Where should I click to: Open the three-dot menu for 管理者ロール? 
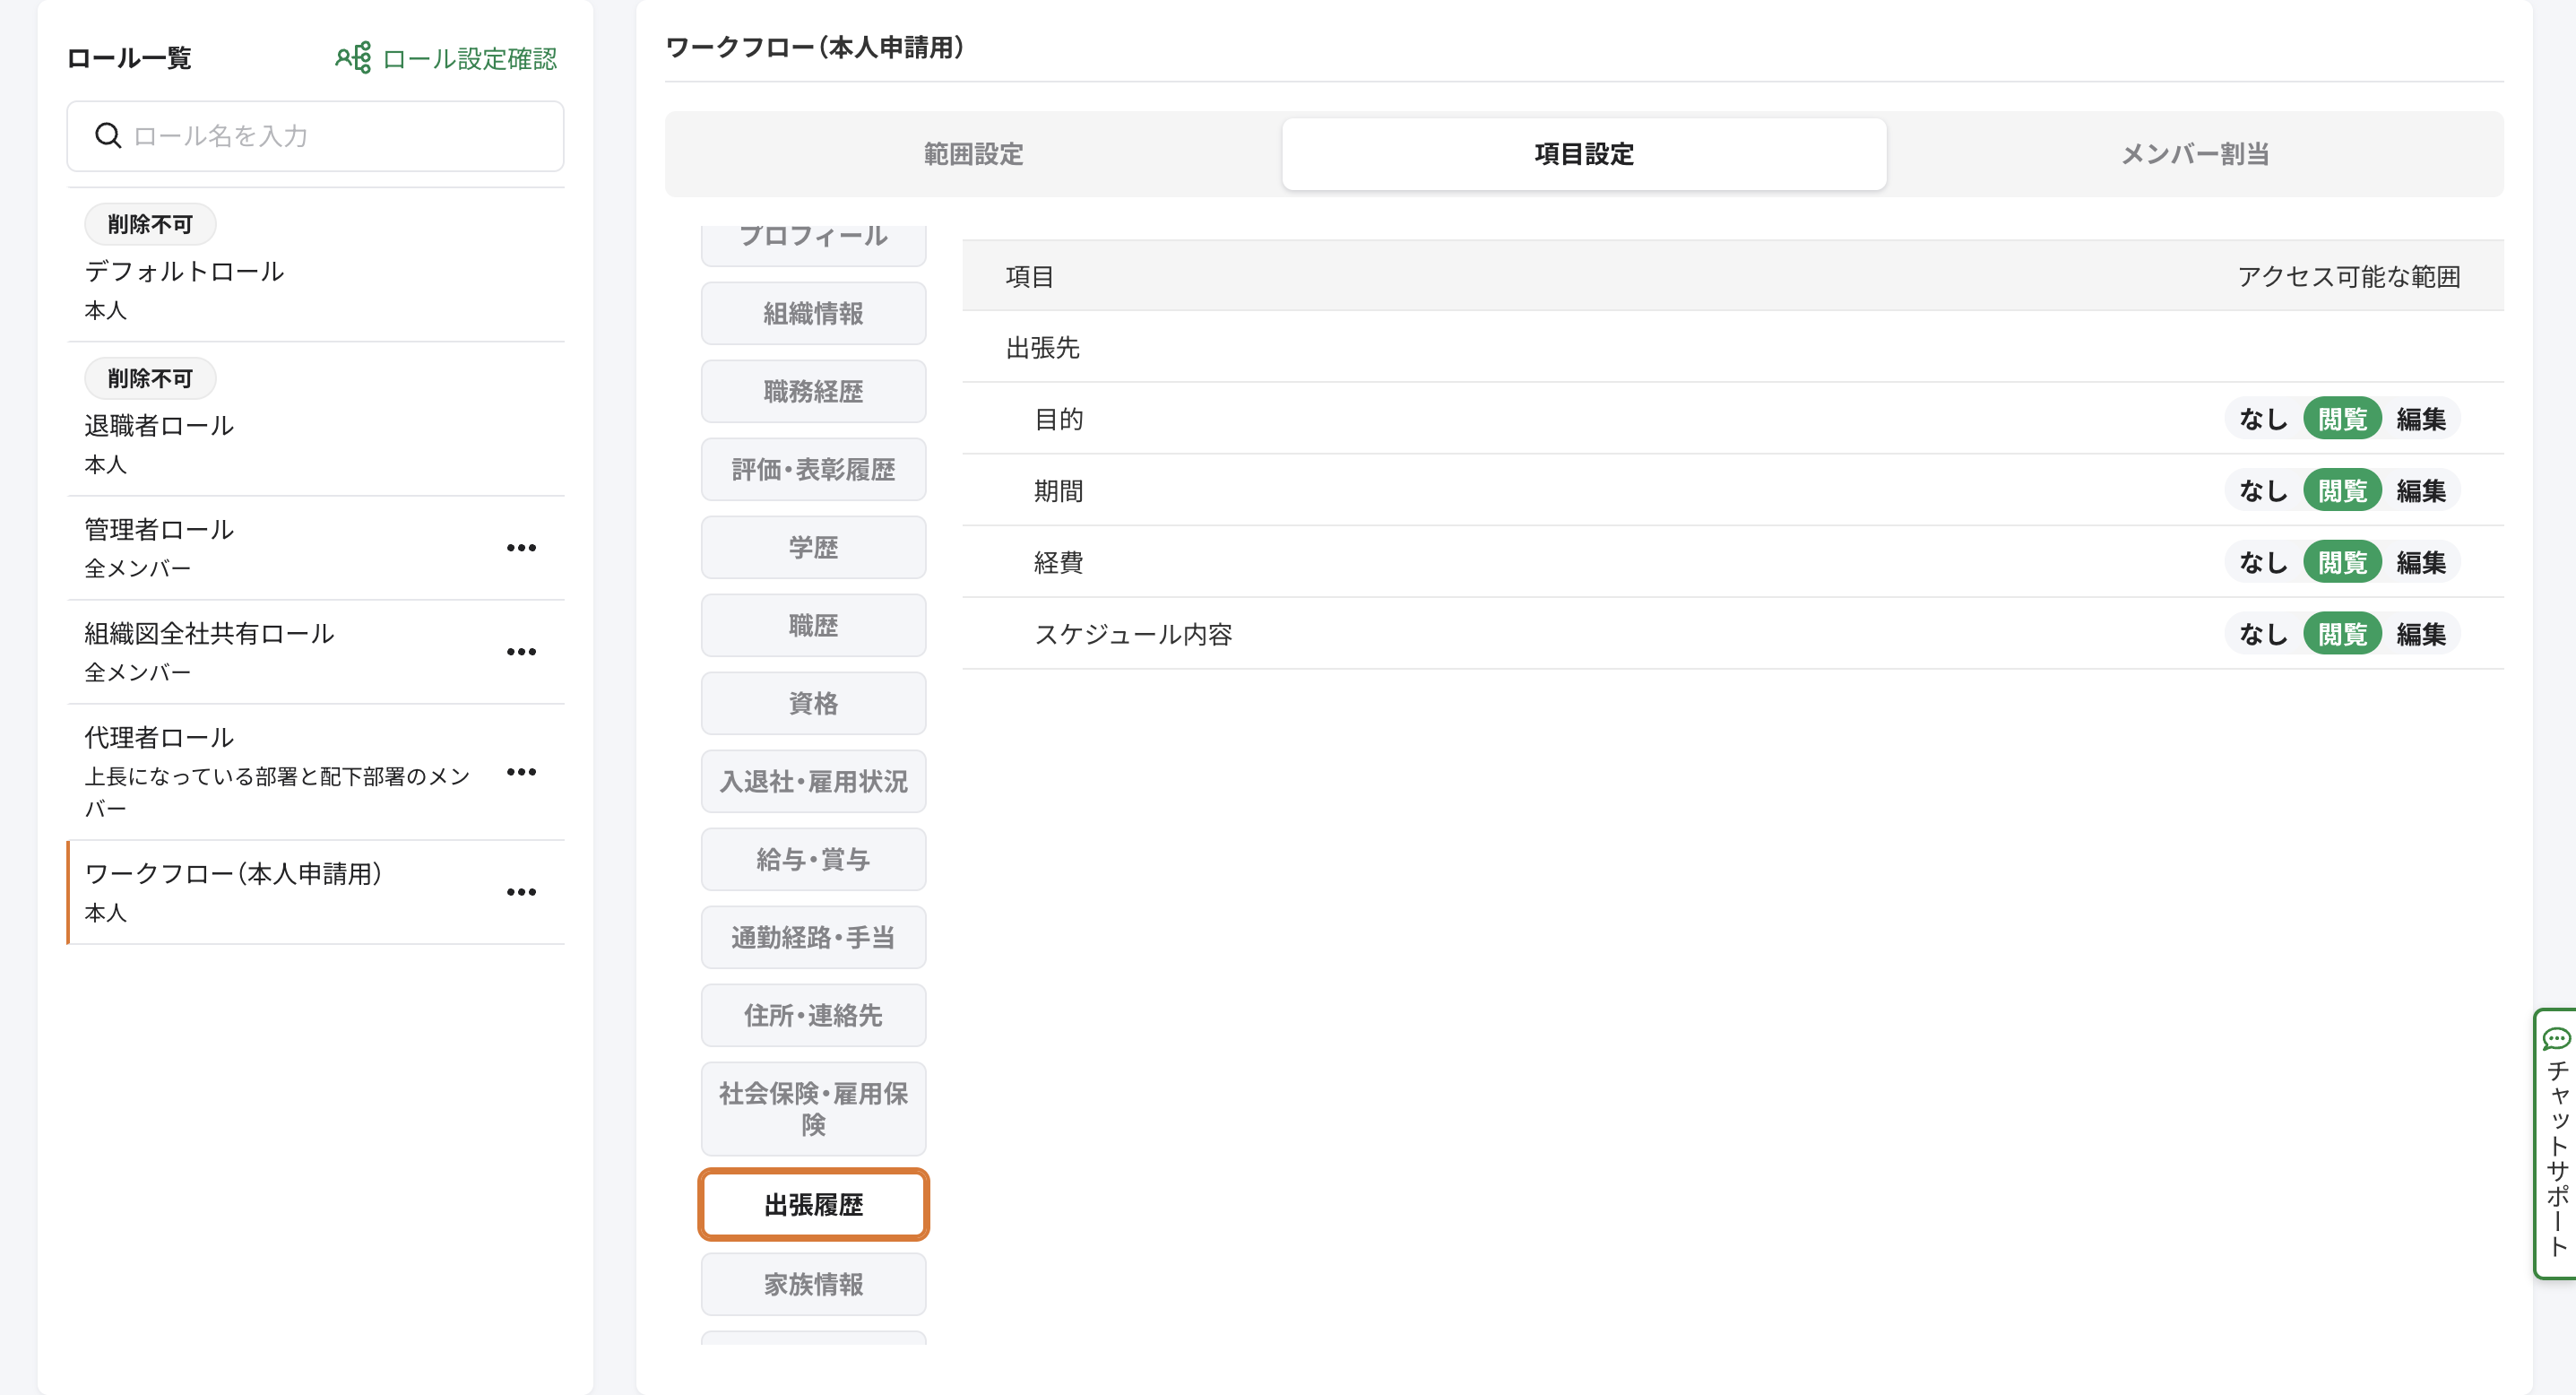pyautogui.click(x=521, y=548)
